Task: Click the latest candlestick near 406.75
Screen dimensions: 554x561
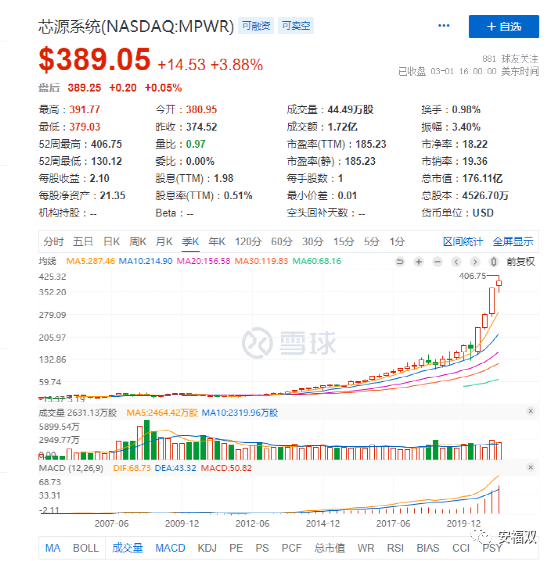Action: pos(499,283)
